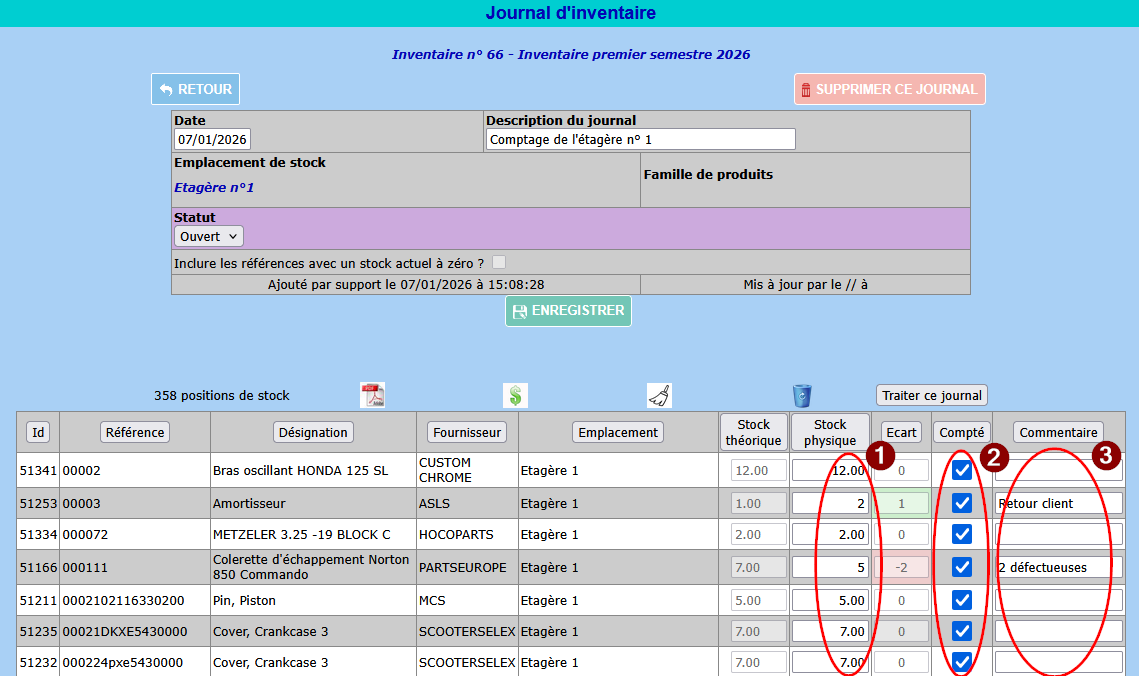Click Traiter ce journal button
Screen dimensions: 1139x676
tap(932, 395)
